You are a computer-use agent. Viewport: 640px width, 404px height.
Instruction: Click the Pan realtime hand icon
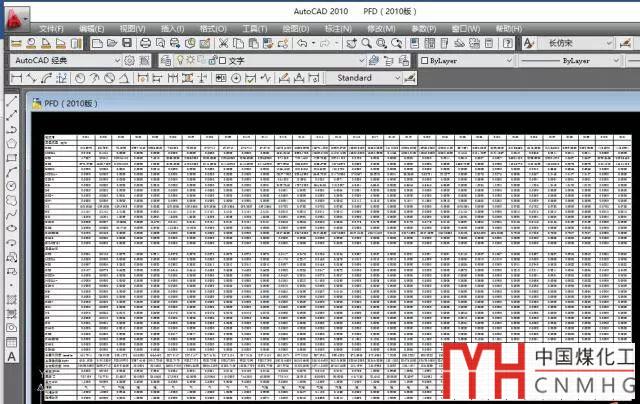pos(351,43)
